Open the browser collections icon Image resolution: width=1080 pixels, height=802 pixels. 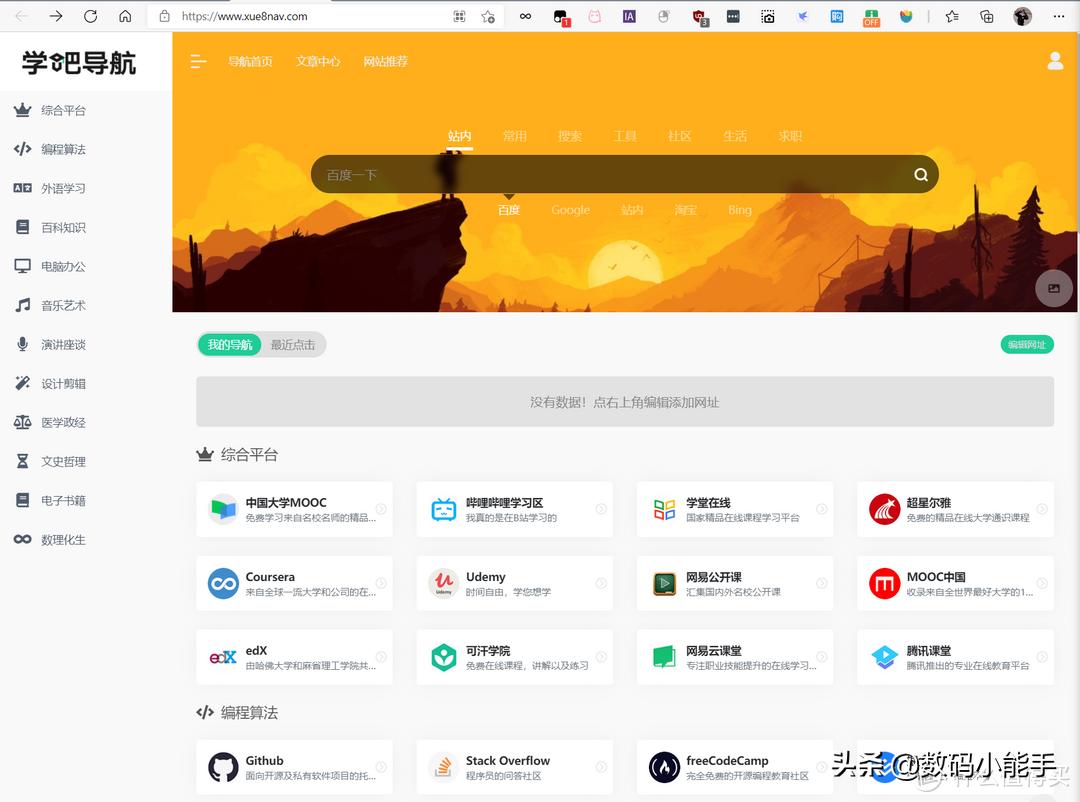pos(986,16)
